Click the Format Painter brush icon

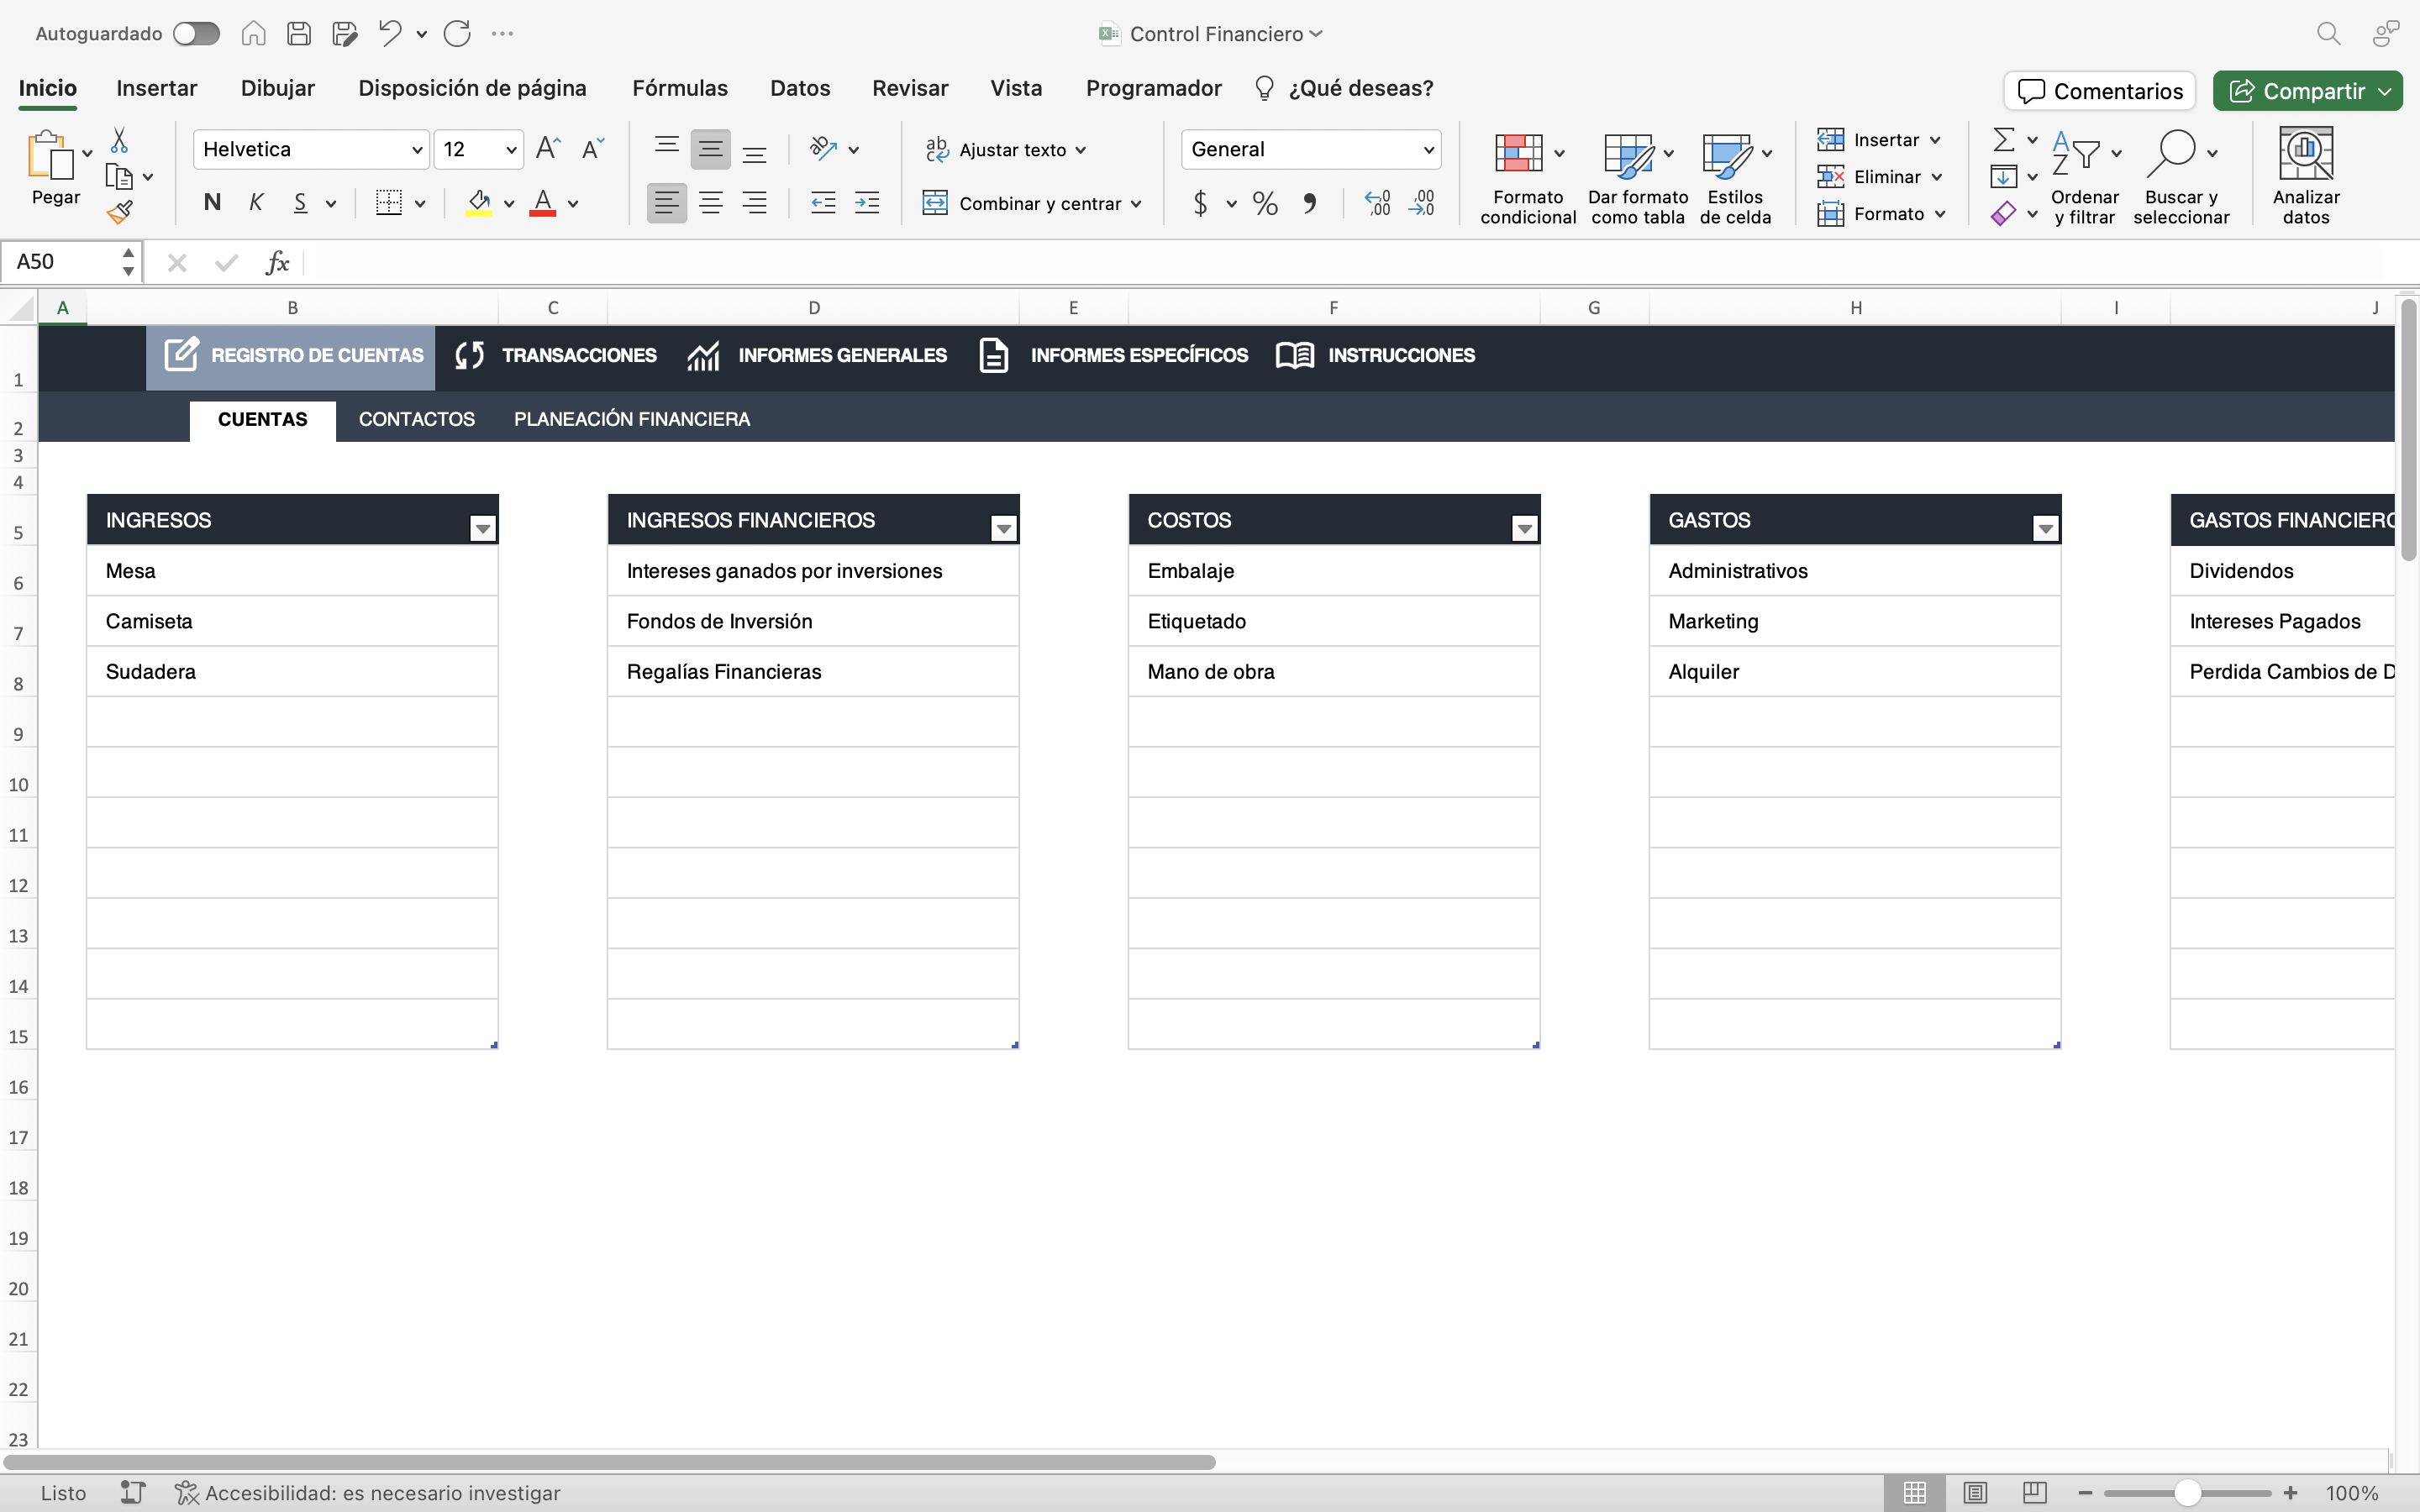pyautogui.click(x=120, y=212)
